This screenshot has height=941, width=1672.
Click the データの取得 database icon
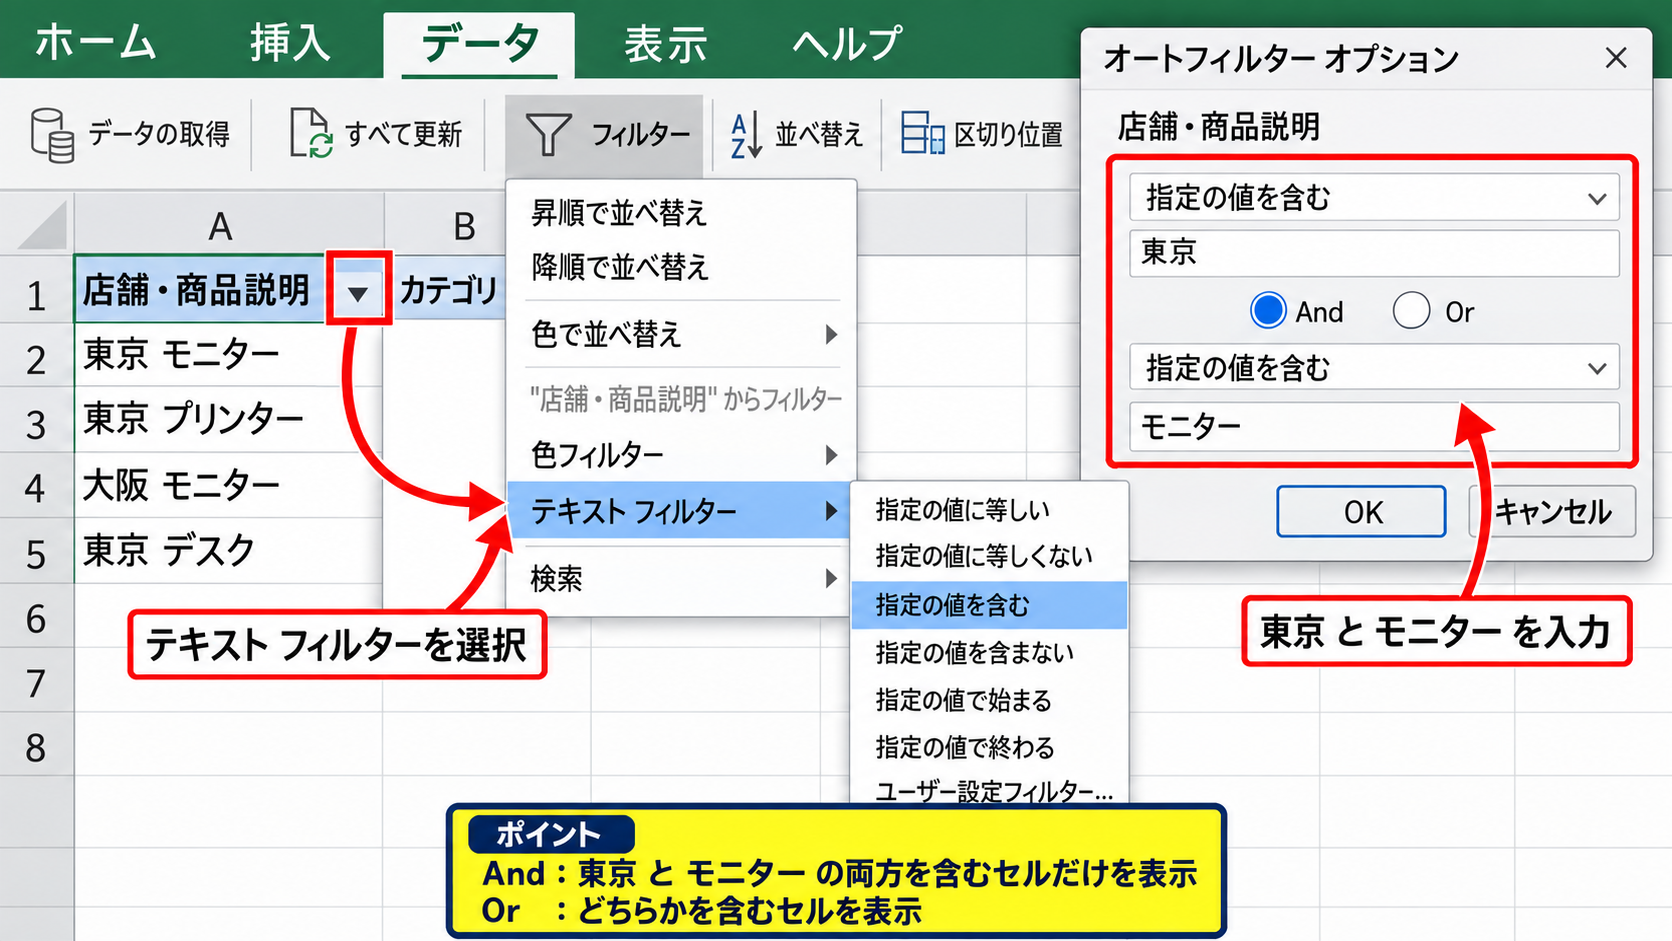[51, 134]
